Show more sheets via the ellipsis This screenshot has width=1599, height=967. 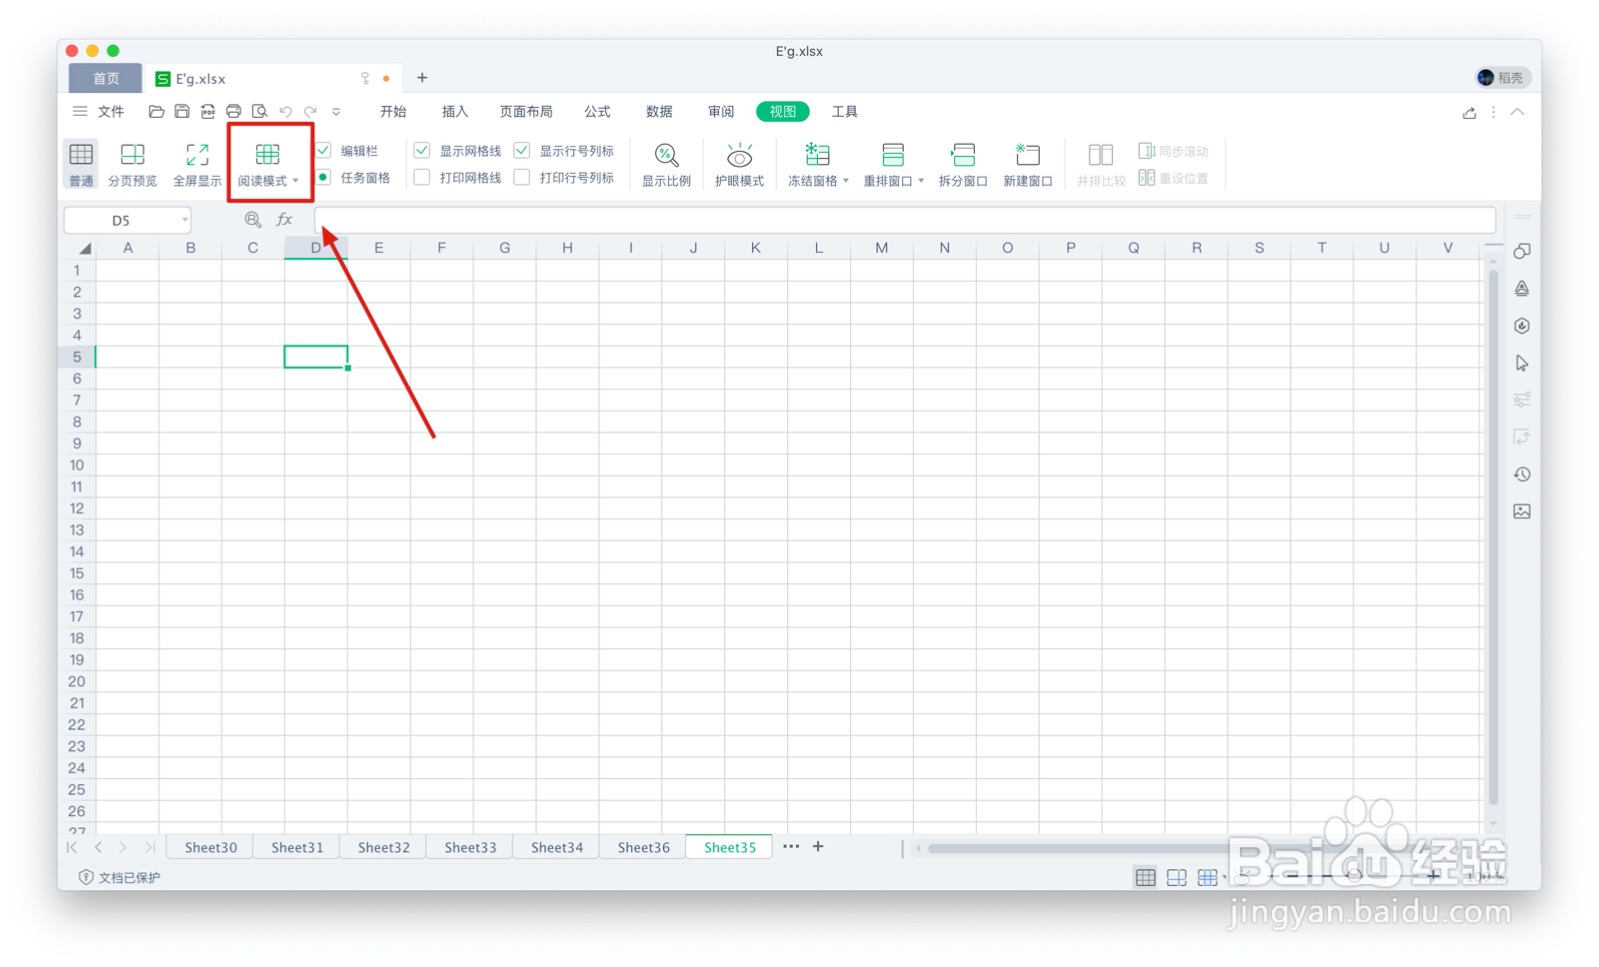click(x=791, y=846)
